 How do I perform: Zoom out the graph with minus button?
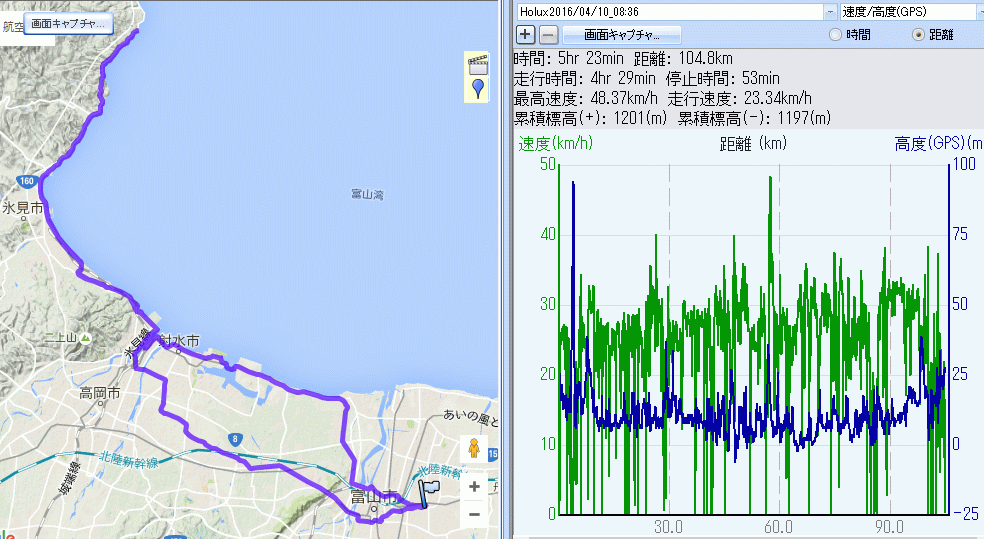[549, 35]
